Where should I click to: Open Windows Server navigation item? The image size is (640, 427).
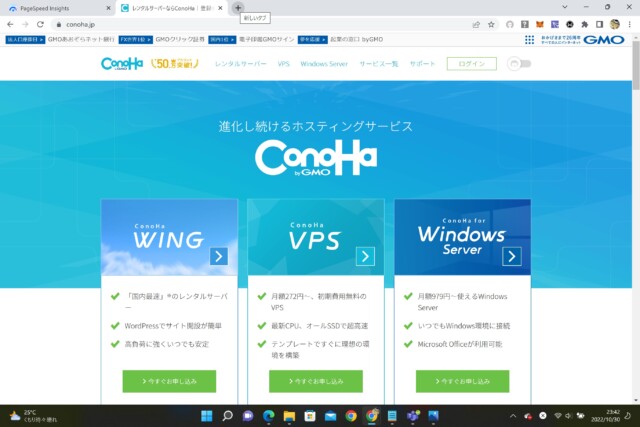click(x=324, y=64)
